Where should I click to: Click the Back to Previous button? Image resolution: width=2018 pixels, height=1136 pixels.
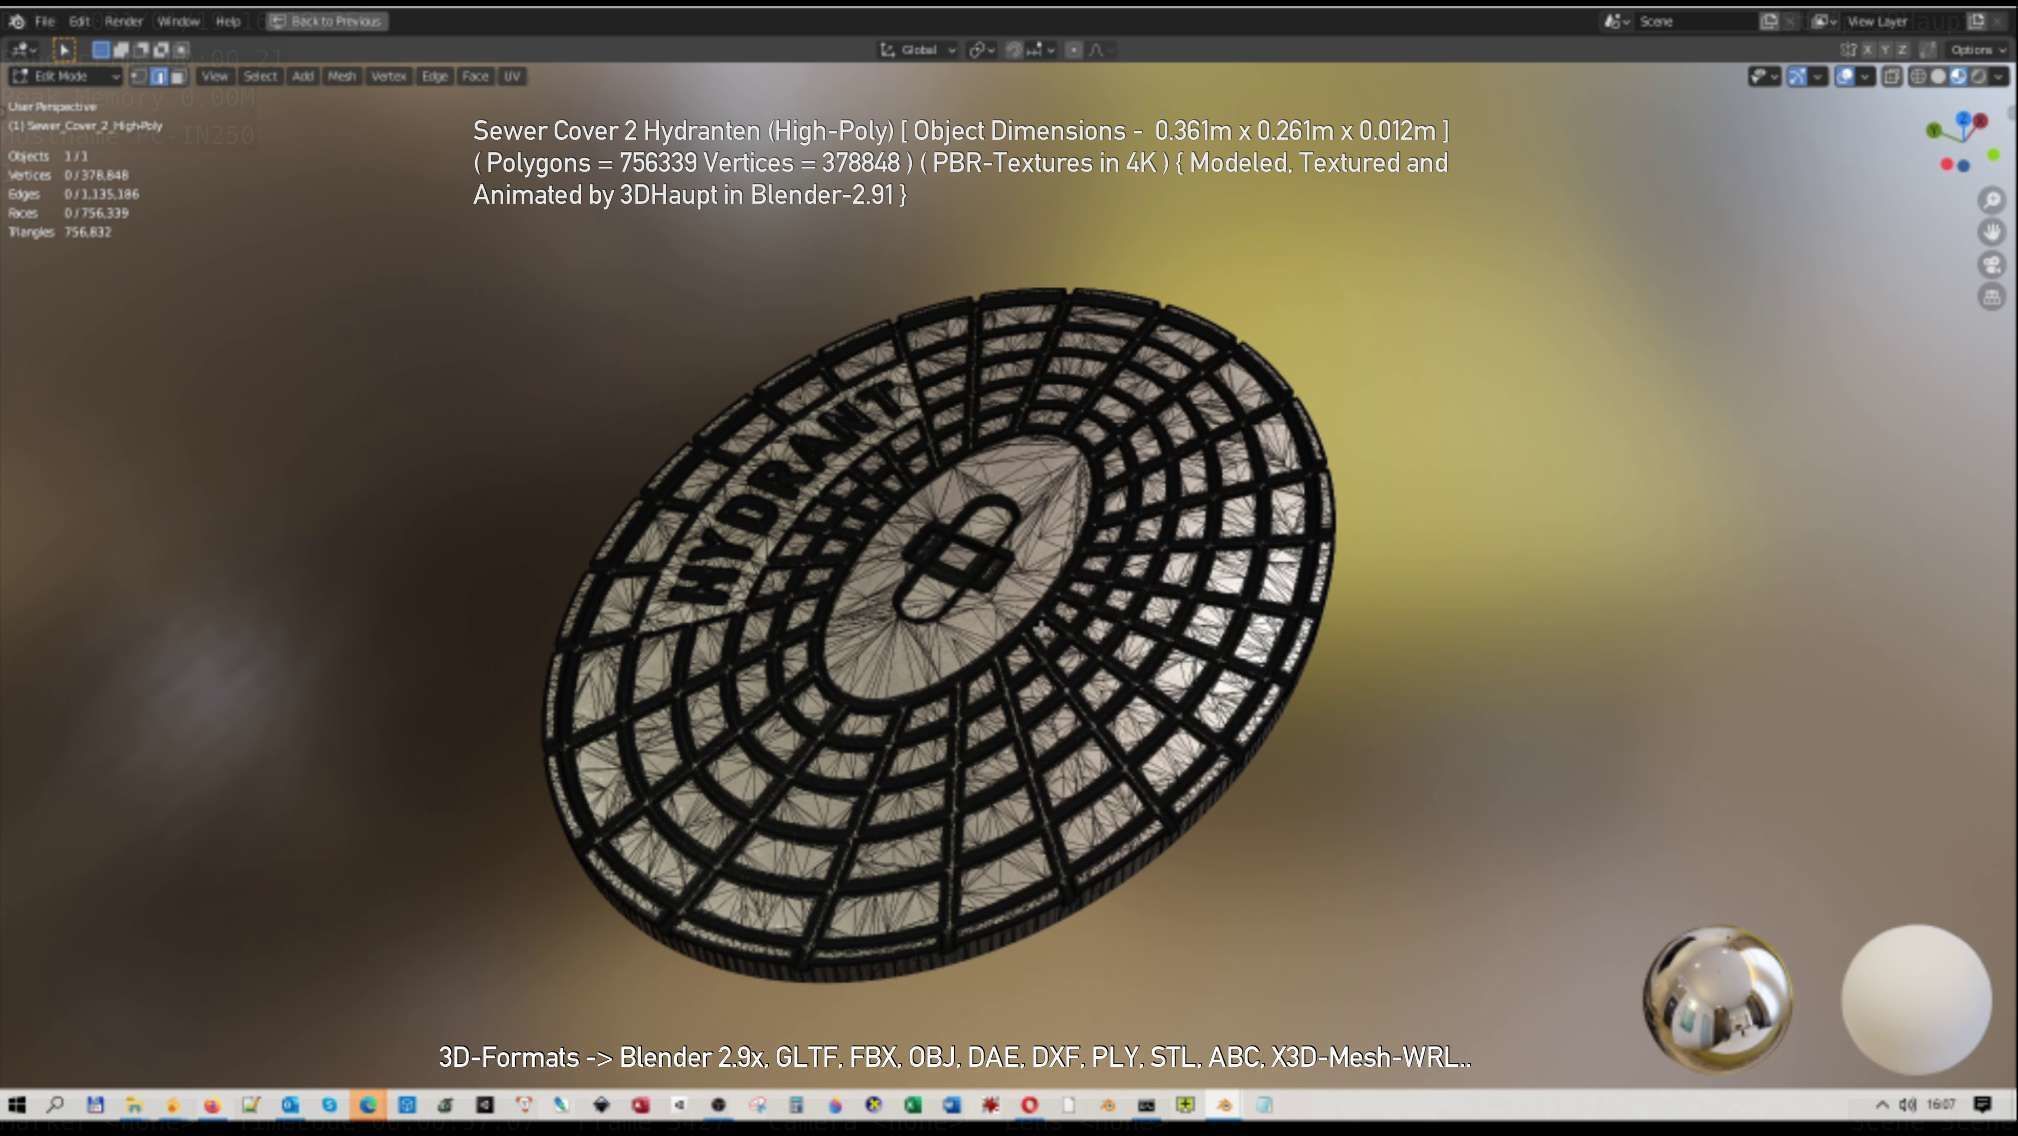tap(327, 21)
